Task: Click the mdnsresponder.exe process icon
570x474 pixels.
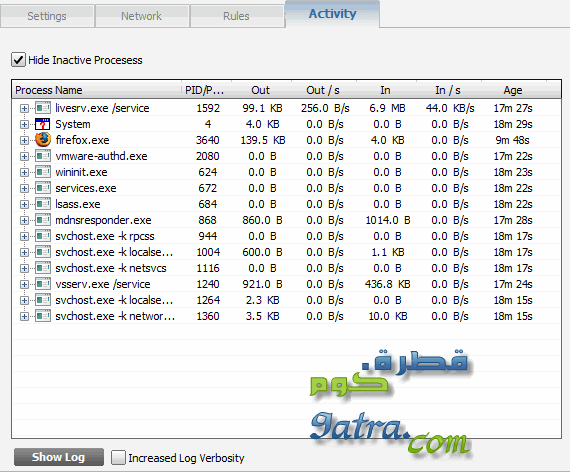Action: tap(43, 220)
